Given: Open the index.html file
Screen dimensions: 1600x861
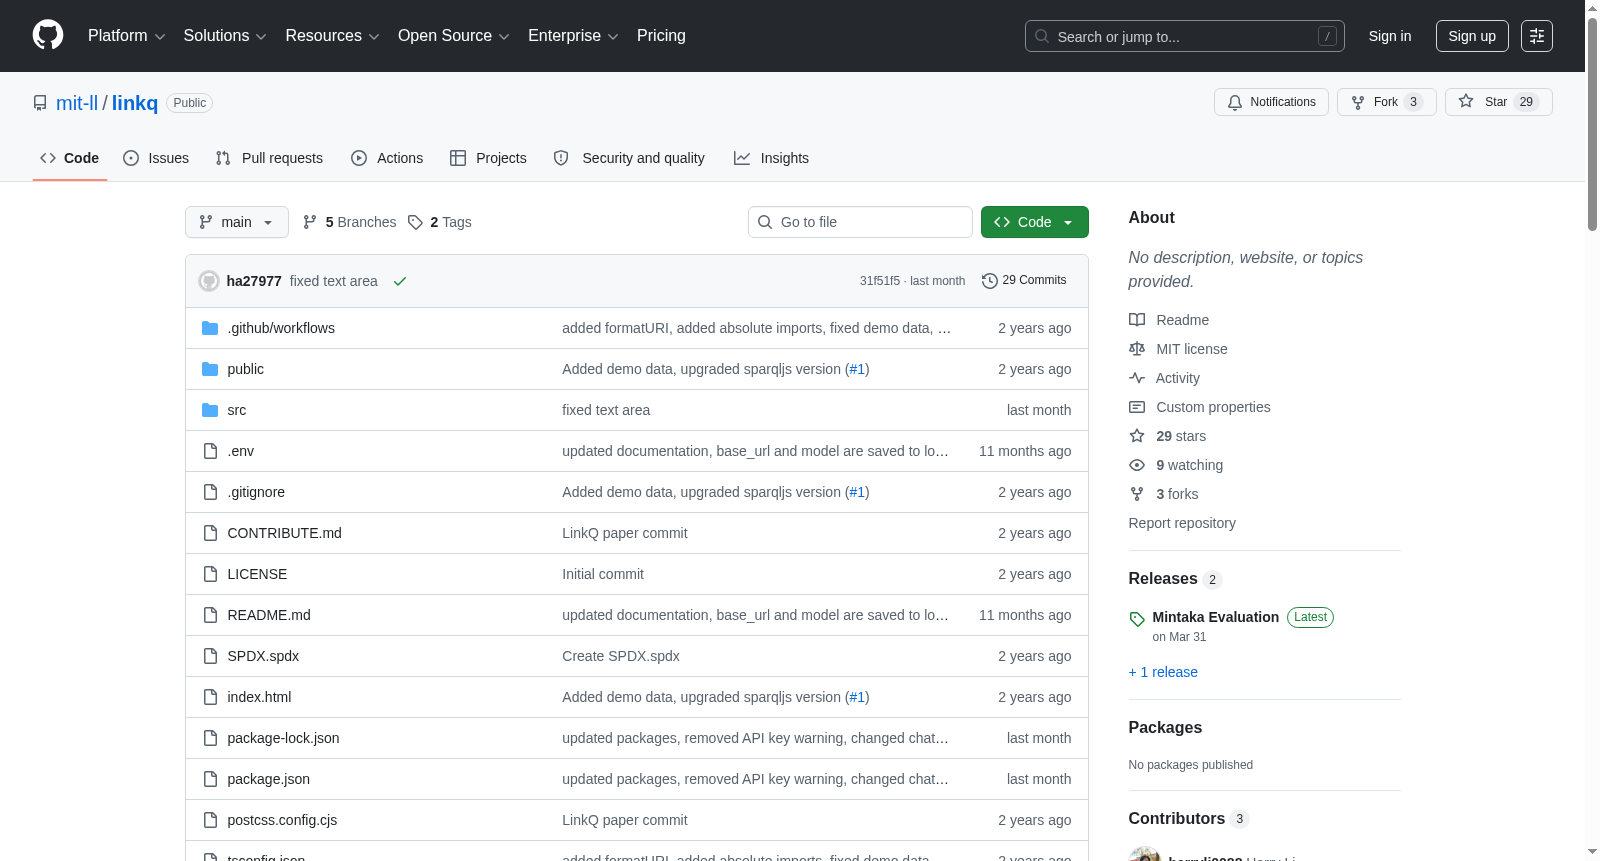Looking at the screenshot, I should pos(259,697).
